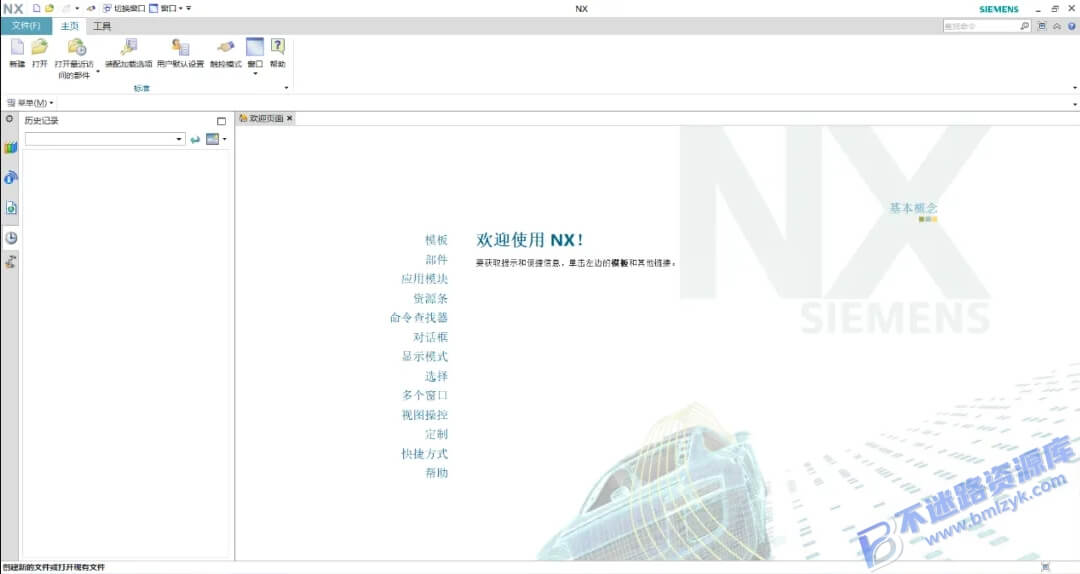Open the web browser icon in resource bar
Image resolution: width=1080 pixels, height=574 pixels.
[x=10, y=177]
